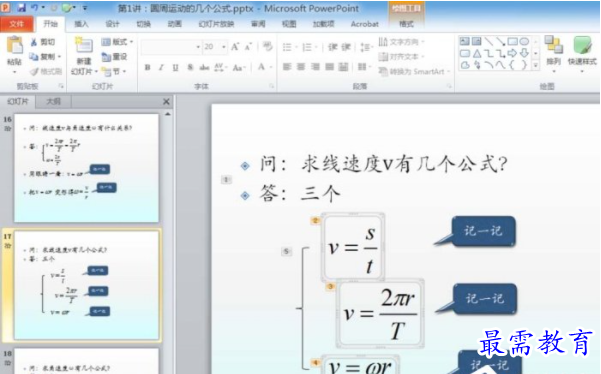Screen dimensions: 601x374
Task: Click the Increase Font Size icon
Action: (x=235, y=47)
